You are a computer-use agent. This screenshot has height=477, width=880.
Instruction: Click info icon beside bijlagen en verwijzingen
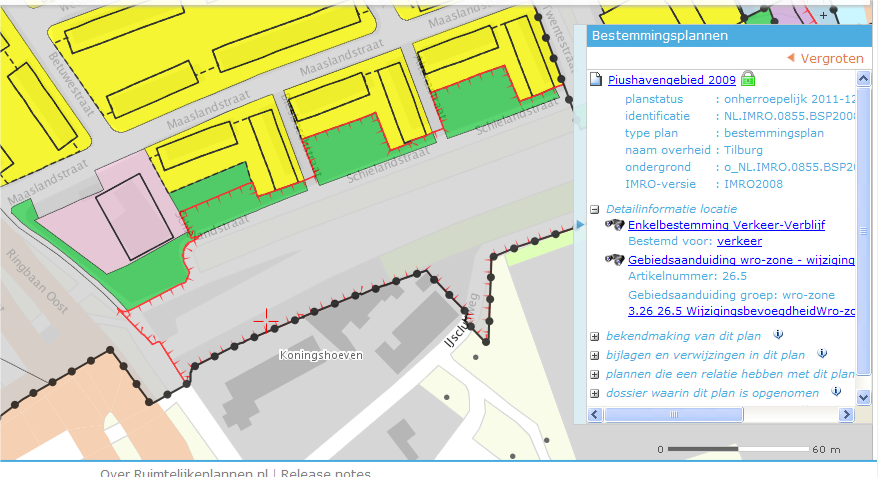pyautogui.click(x=822, y=354)
